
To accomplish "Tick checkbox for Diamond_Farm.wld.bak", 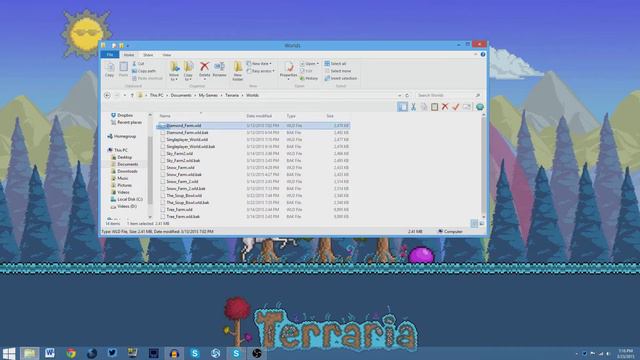I will [163, 133].
